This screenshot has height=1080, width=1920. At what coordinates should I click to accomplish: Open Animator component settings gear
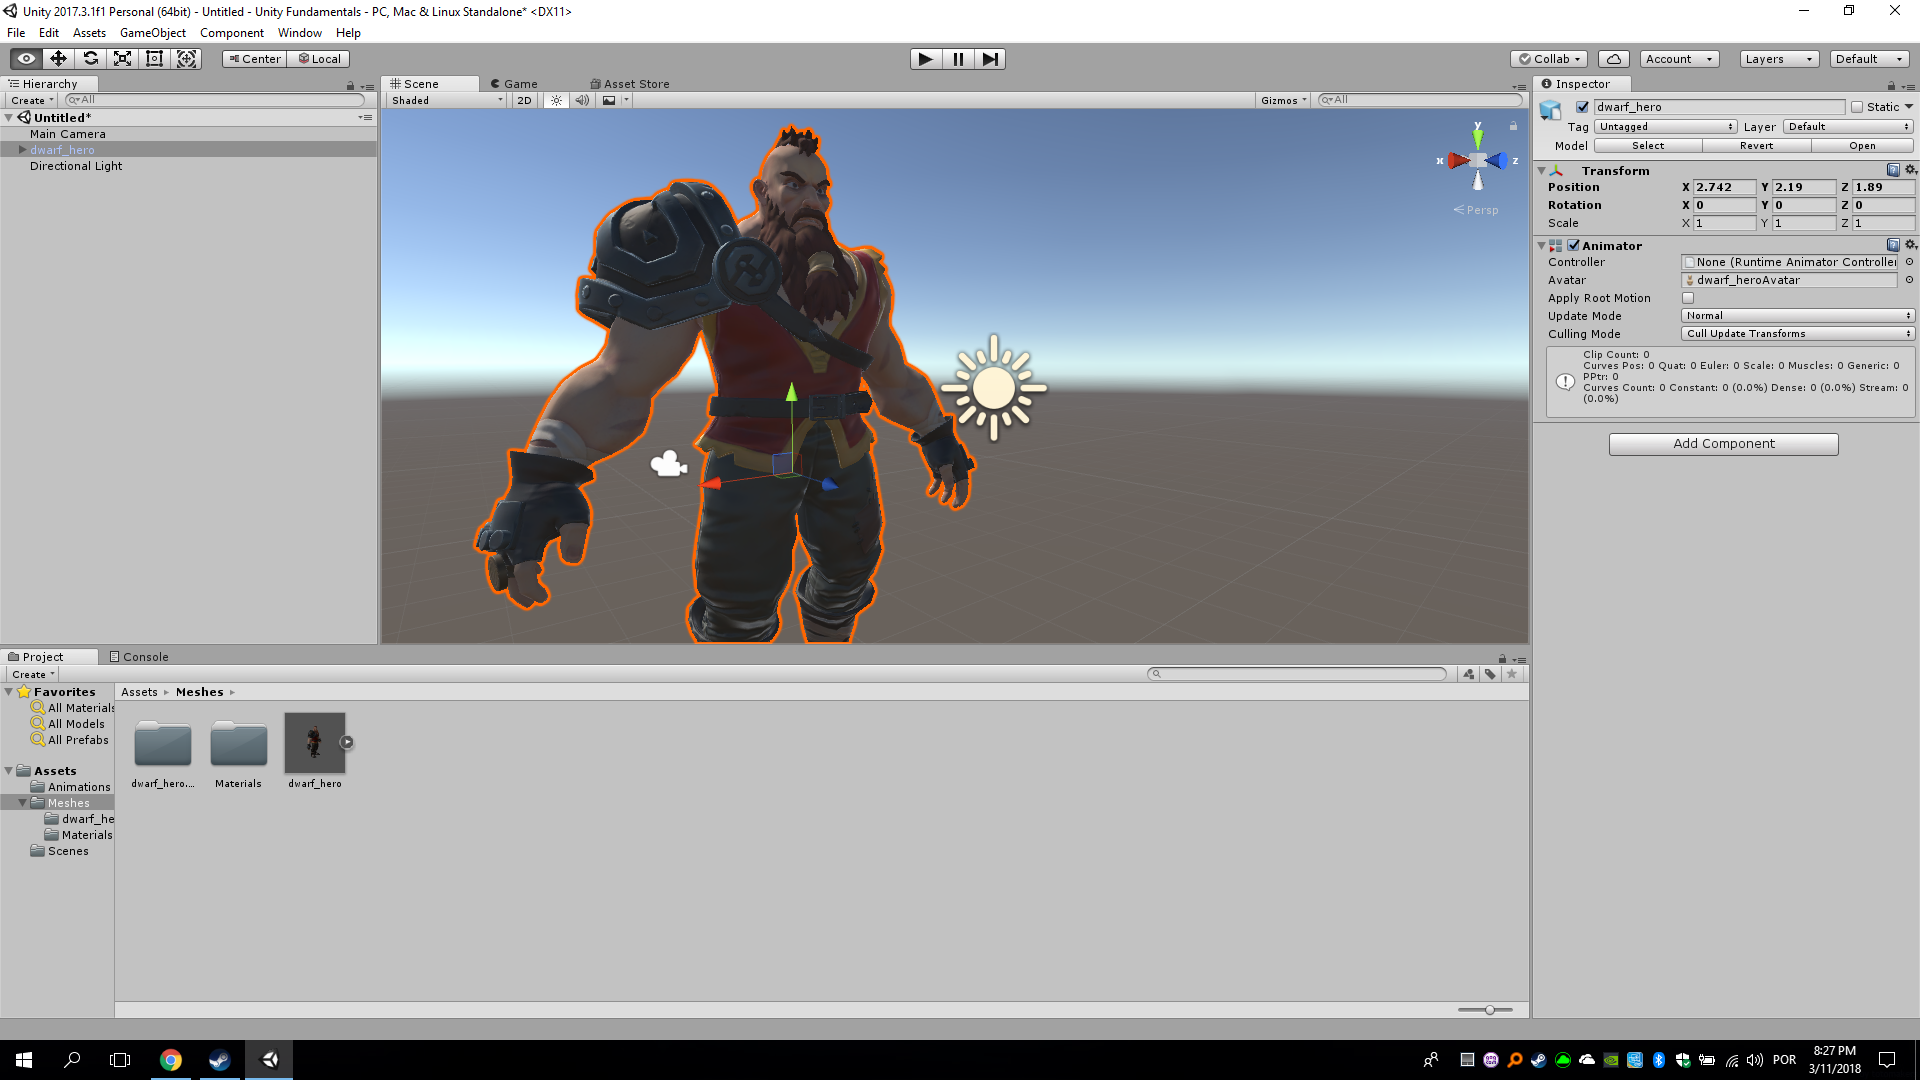pos(1910,245)
